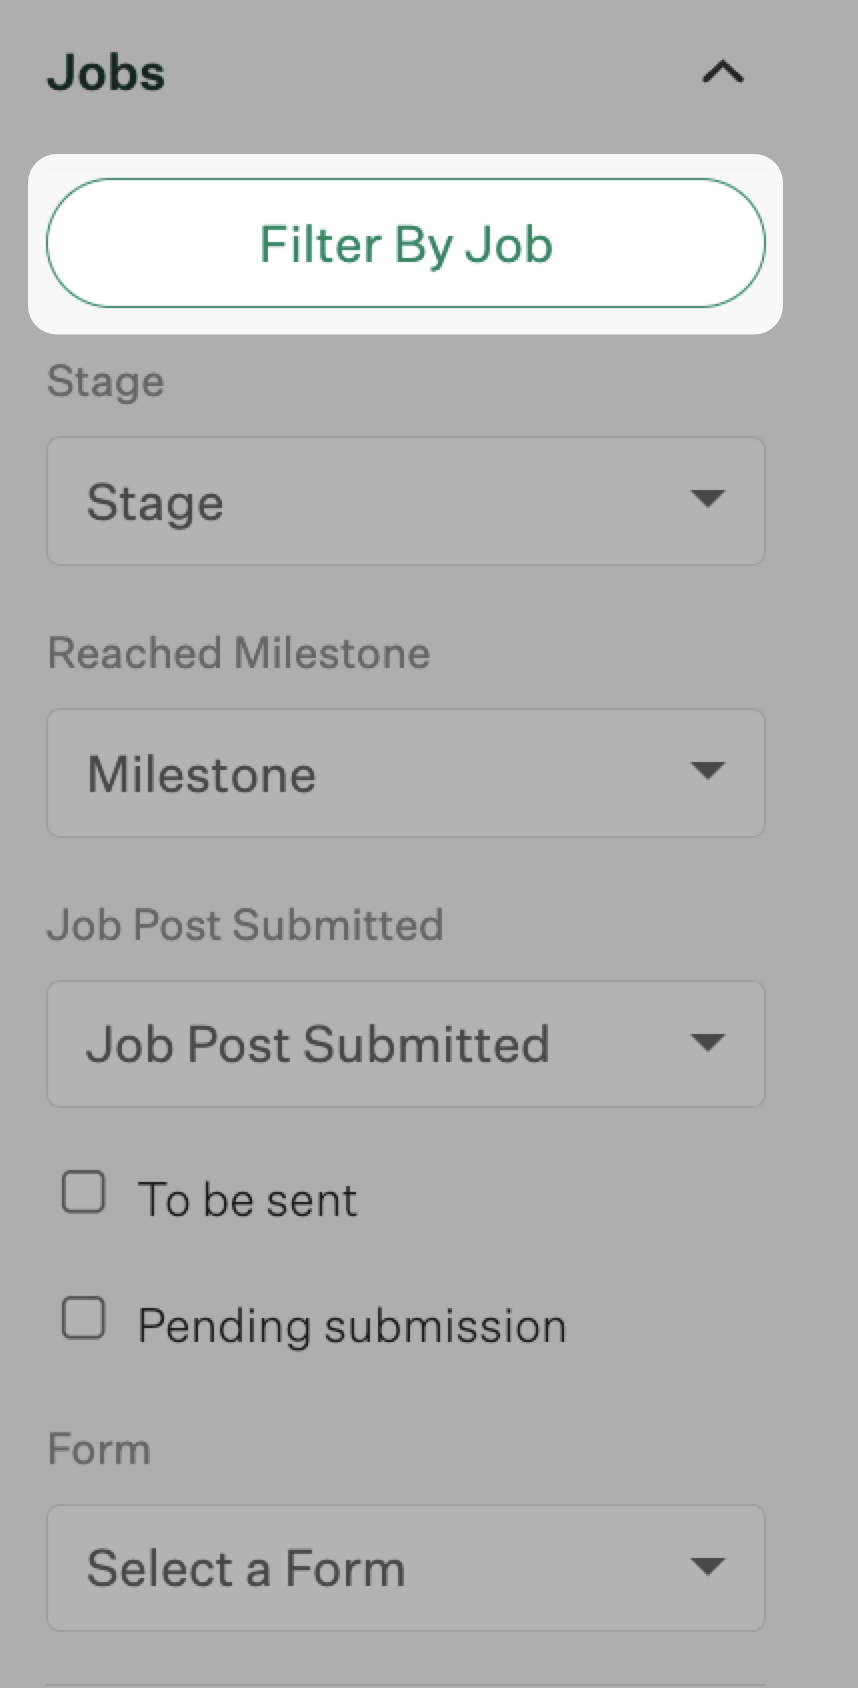
Task: Open the Filter By Job selector
Action: tap(405, 243)
